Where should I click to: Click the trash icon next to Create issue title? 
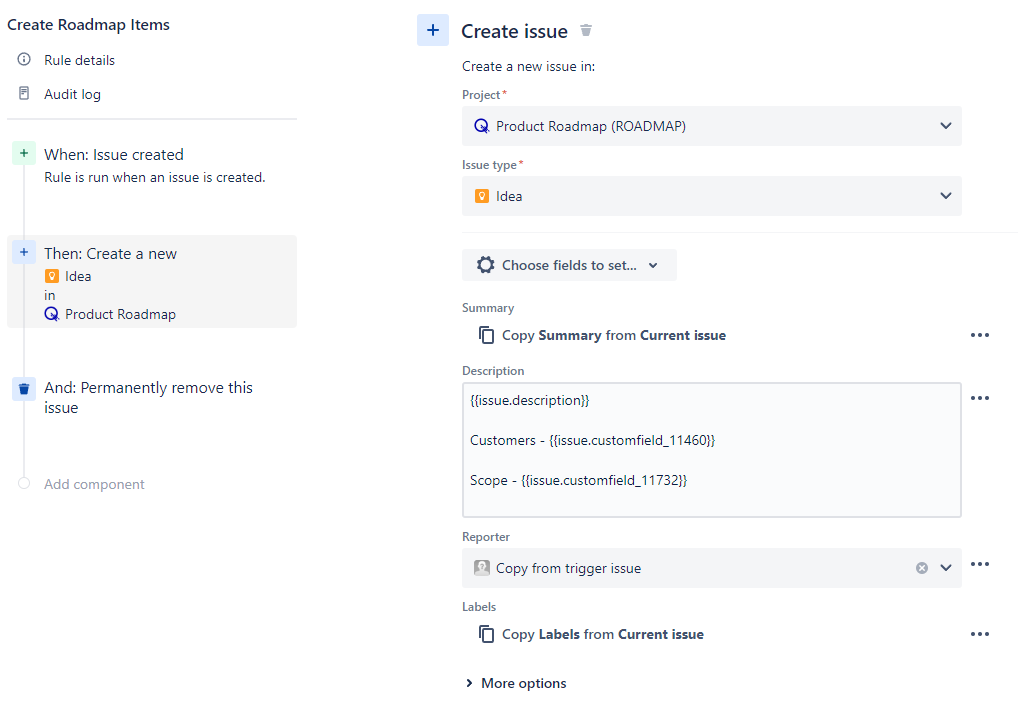[586, 31]
